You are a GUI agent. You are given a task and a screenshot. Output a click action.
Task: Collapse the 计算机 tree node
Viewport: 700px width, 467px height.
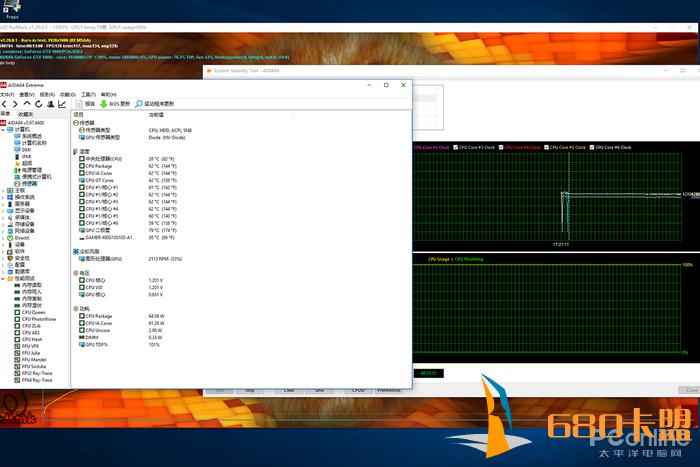click(3, 130)
